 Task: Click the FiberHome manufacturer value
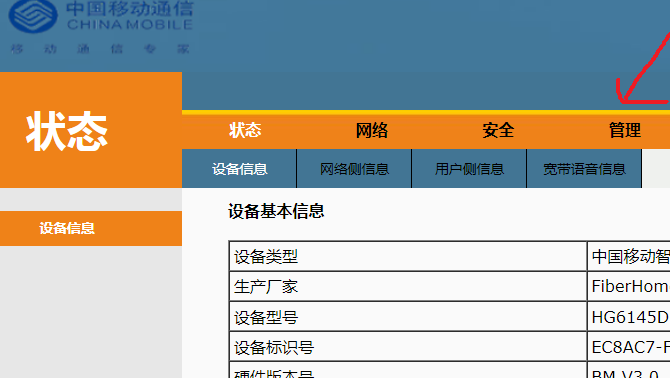(630, 286)
